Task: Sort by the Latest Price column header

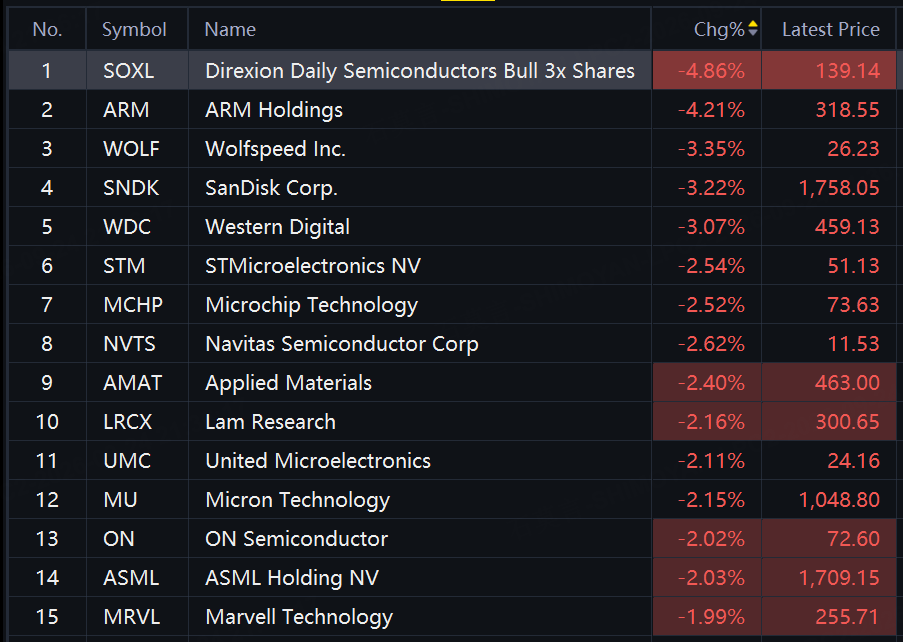Action: click(x=830, y=29)
